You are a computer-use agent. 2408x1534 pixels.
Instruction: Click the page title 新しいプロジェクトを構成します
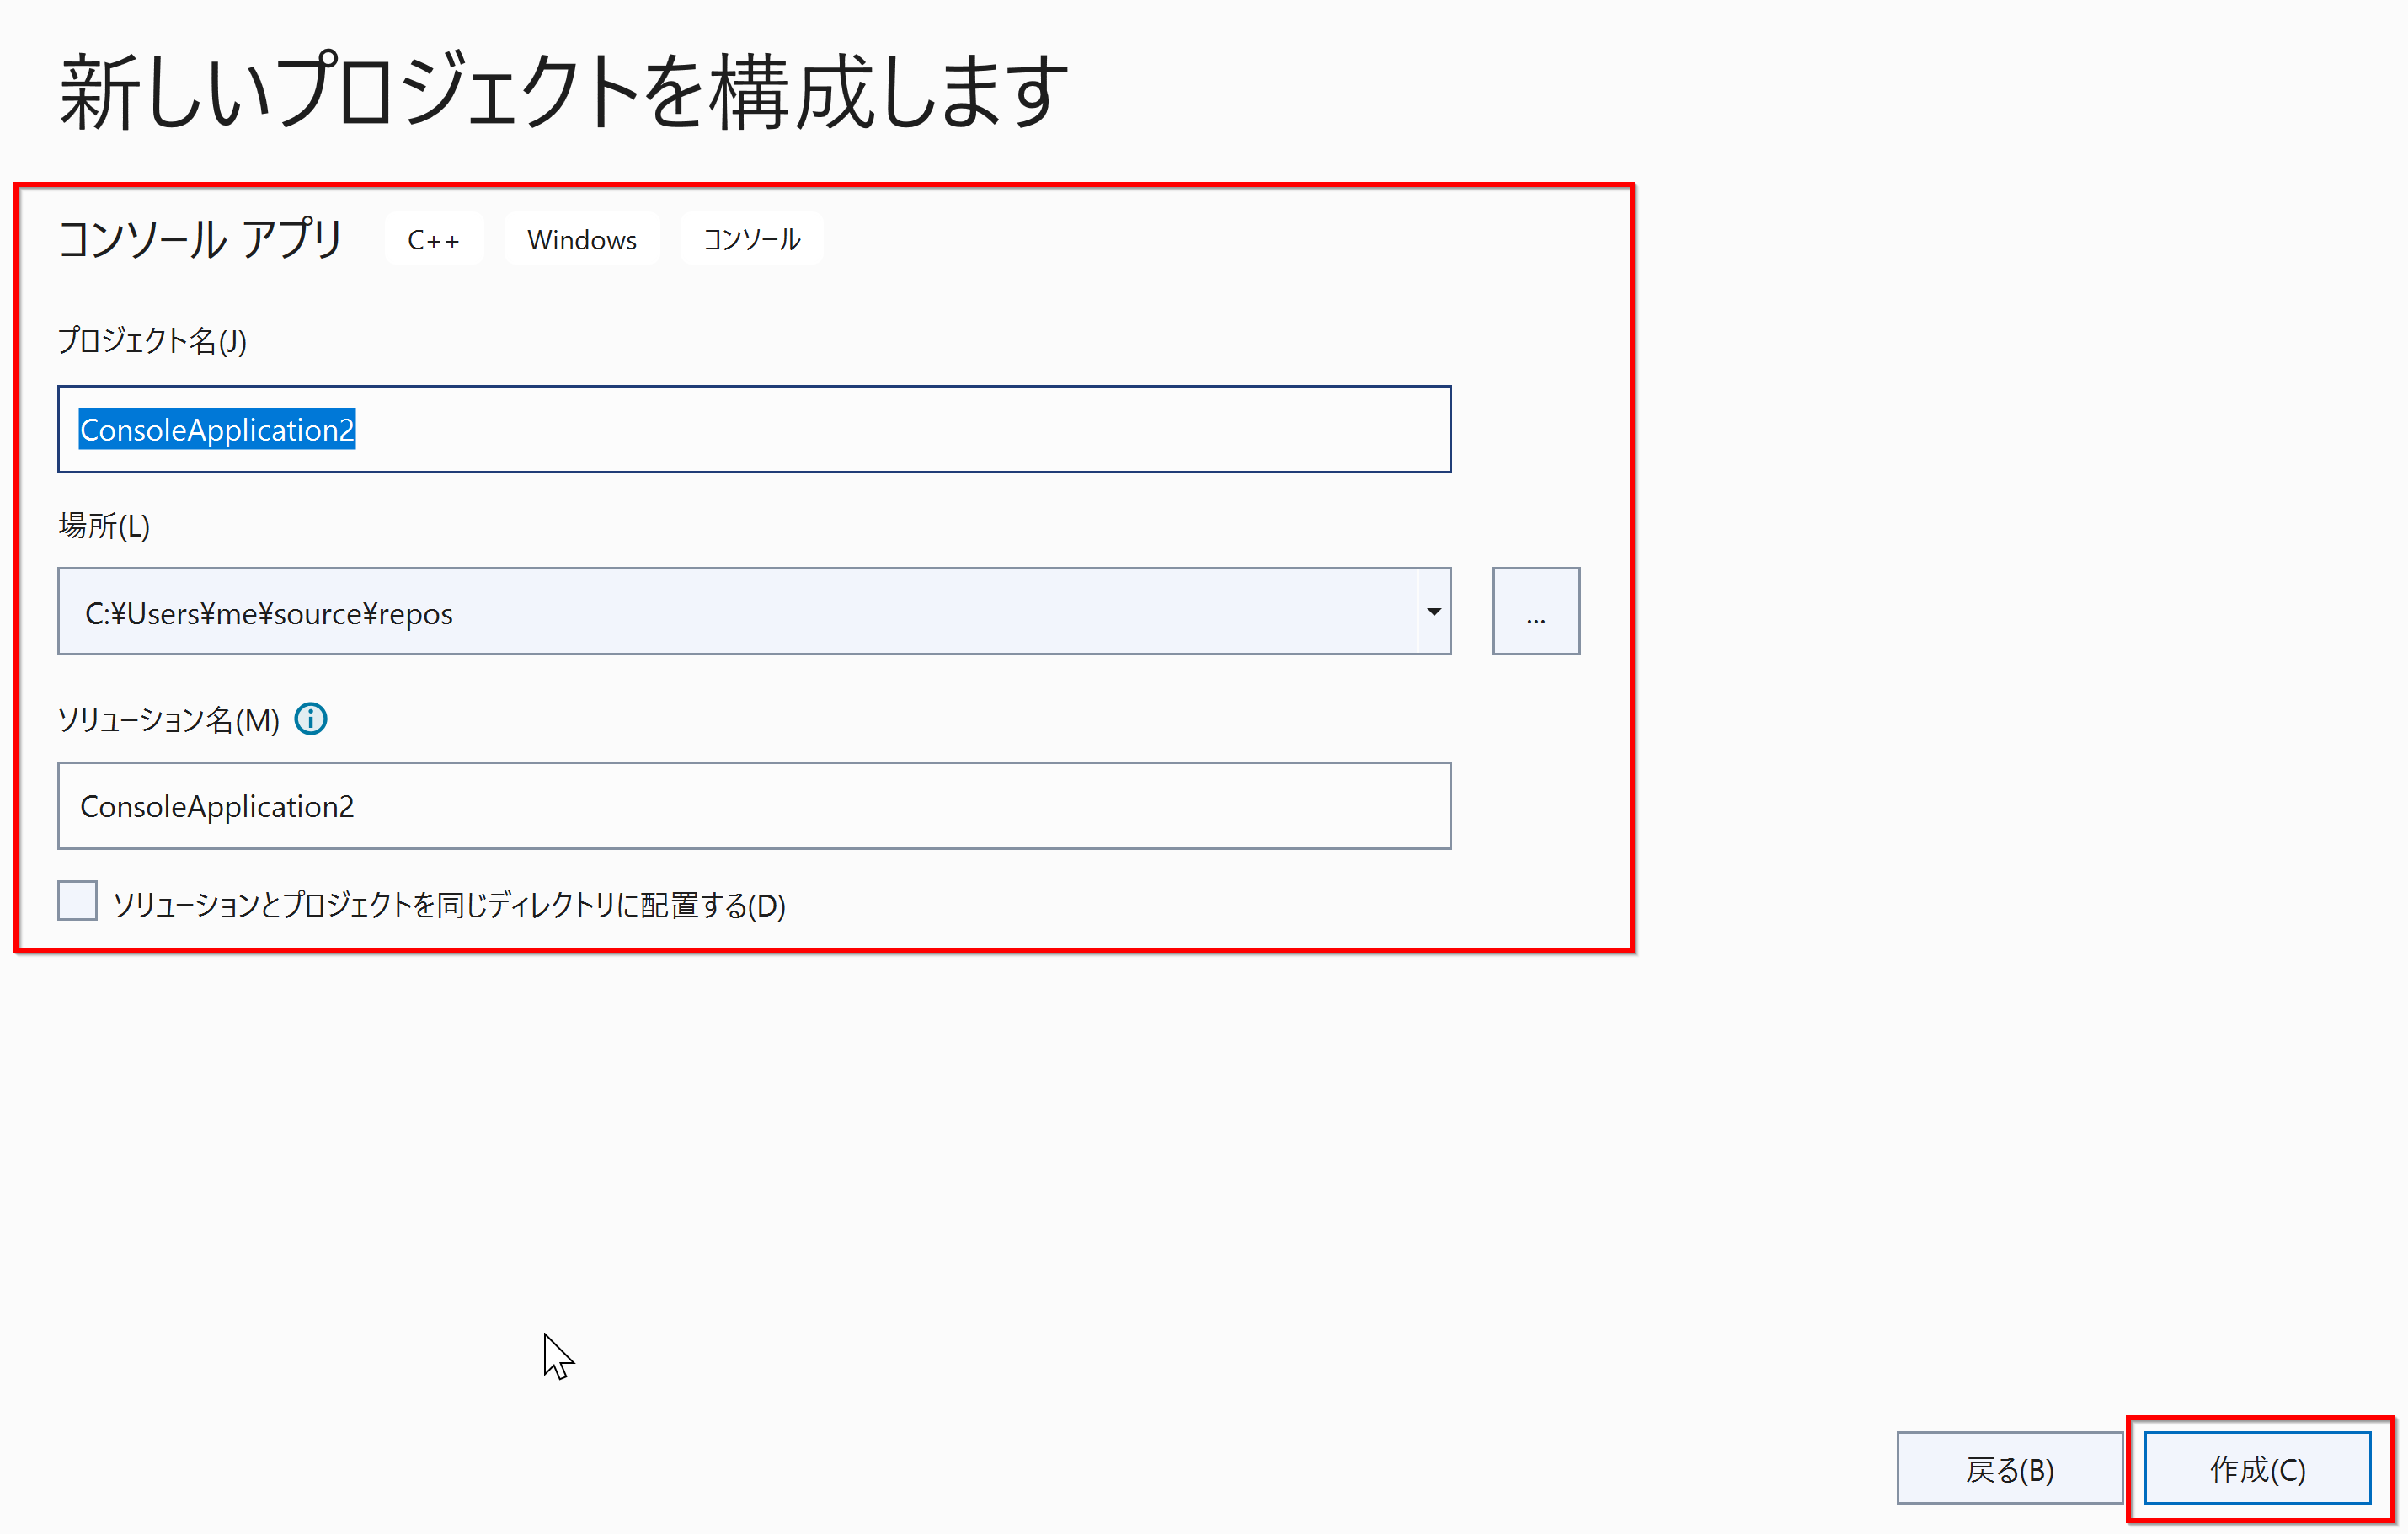564,92
